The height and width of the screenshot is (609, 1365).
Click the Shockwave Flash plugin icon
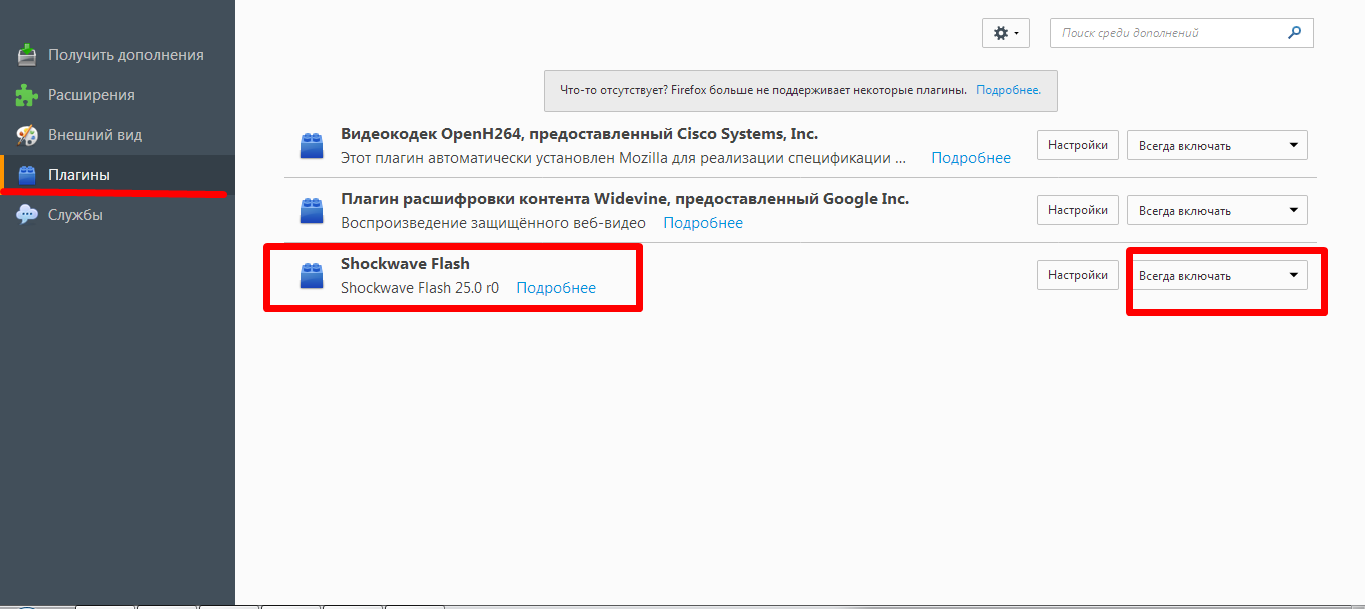tap(312, 276)
